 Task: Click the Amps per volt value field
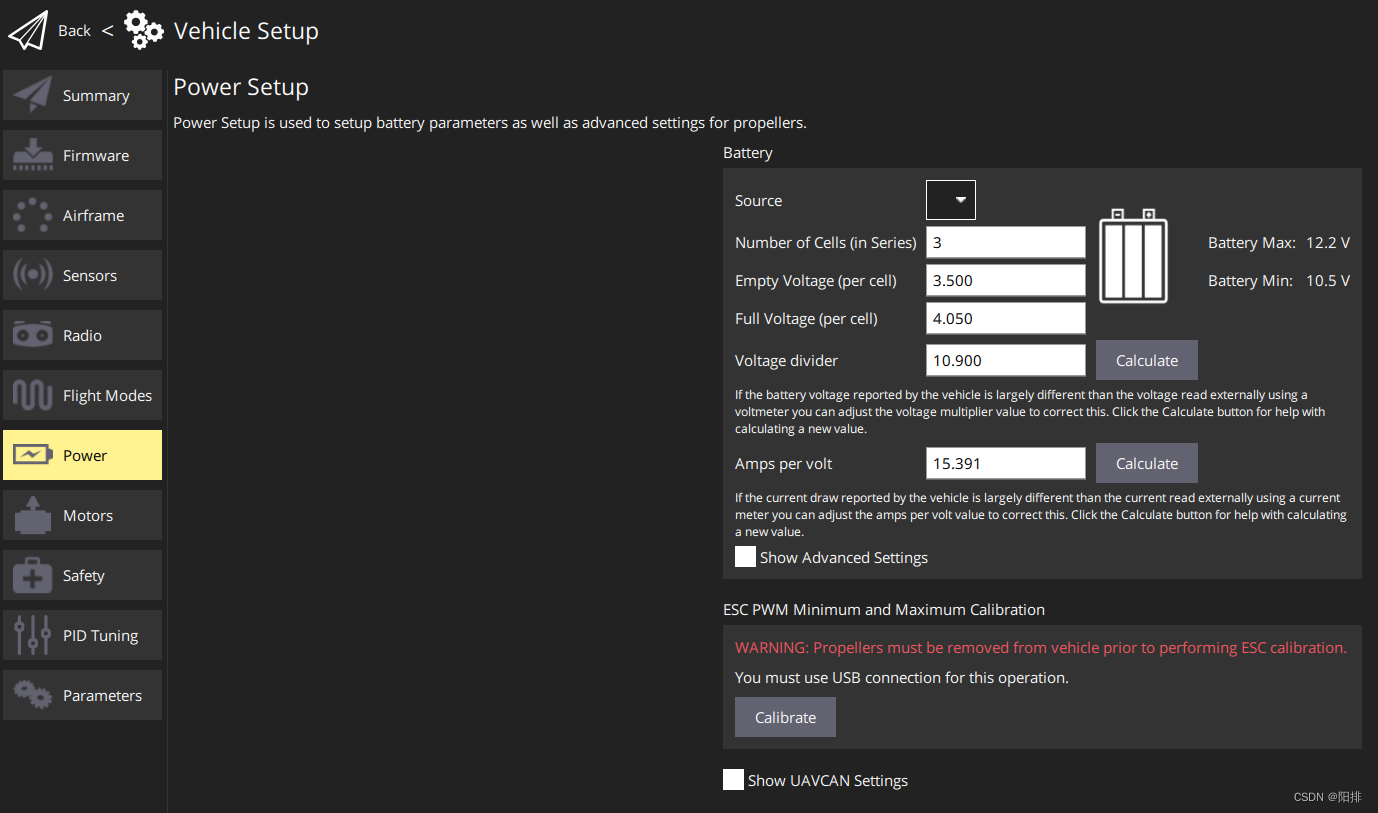[x=1006, y=463]
